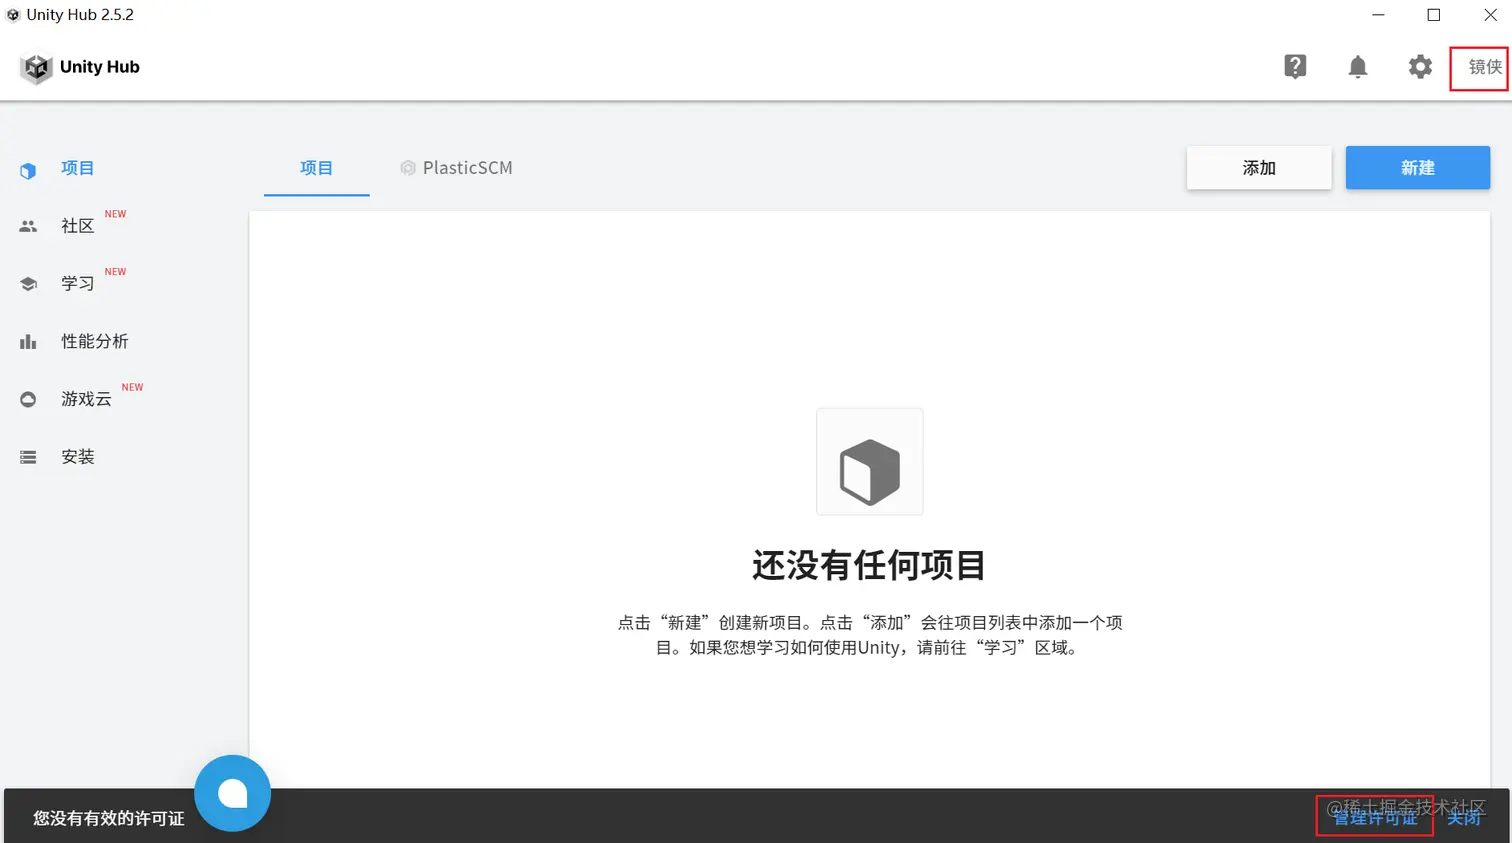The width and height of the screenshot is (1512, 843).
Task: Click the 项目 cube icon in sidebar
Action: [x=28, y=171]
